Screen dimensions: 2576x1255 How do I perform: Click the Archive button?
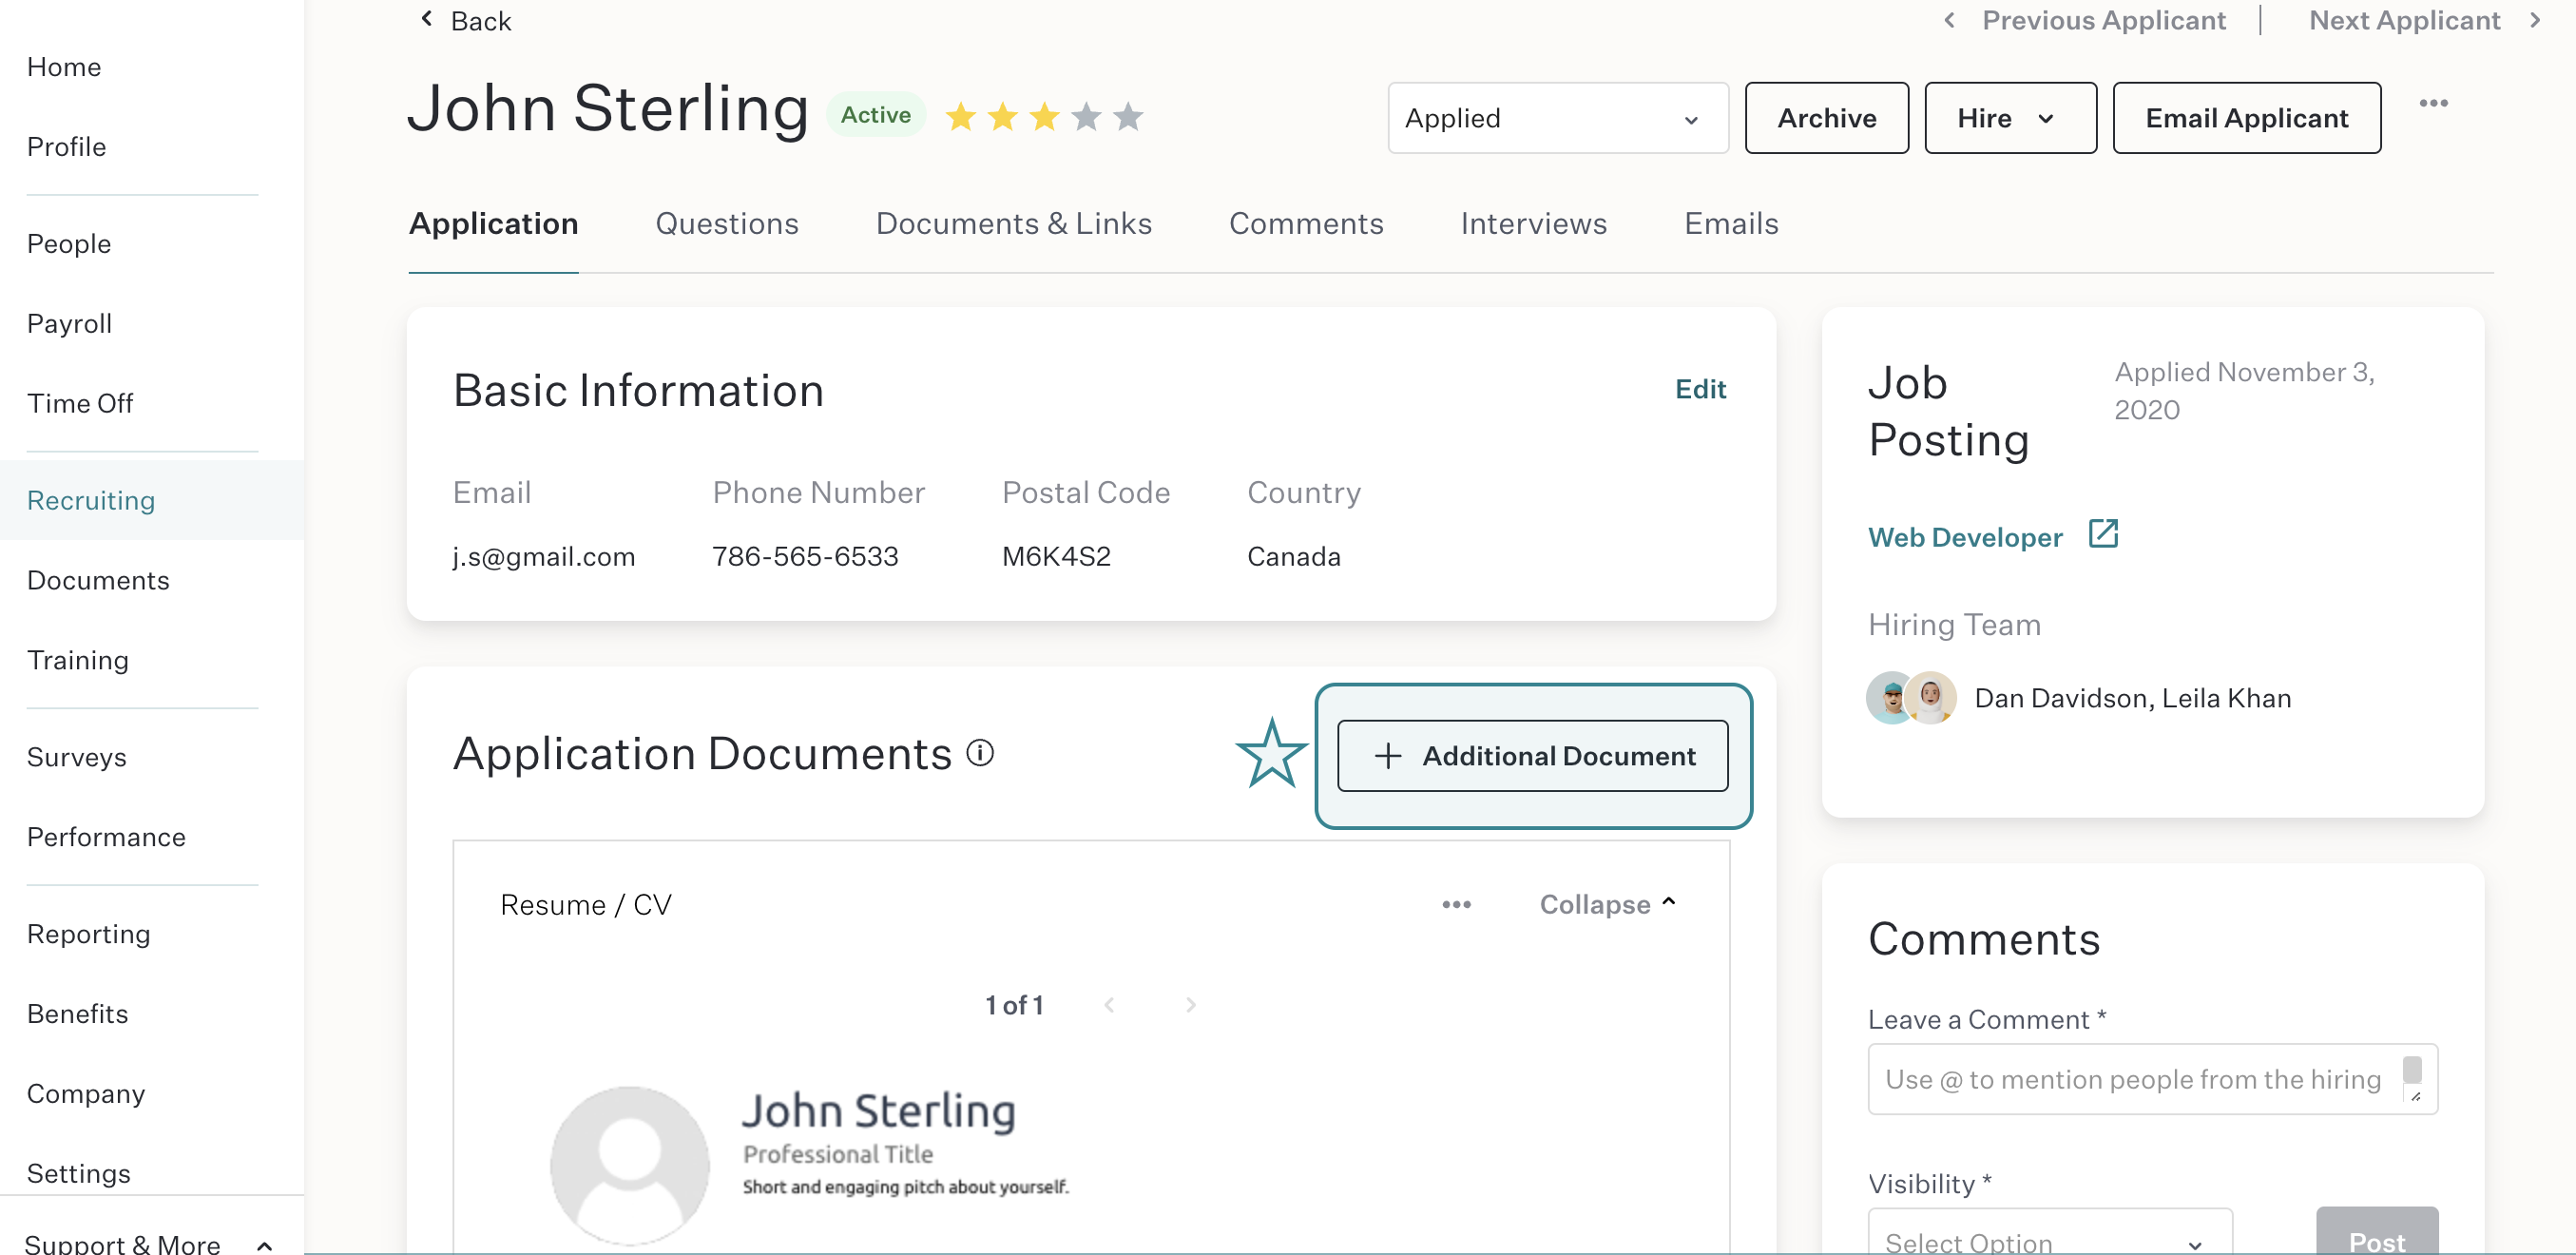tap(1827, 118)
